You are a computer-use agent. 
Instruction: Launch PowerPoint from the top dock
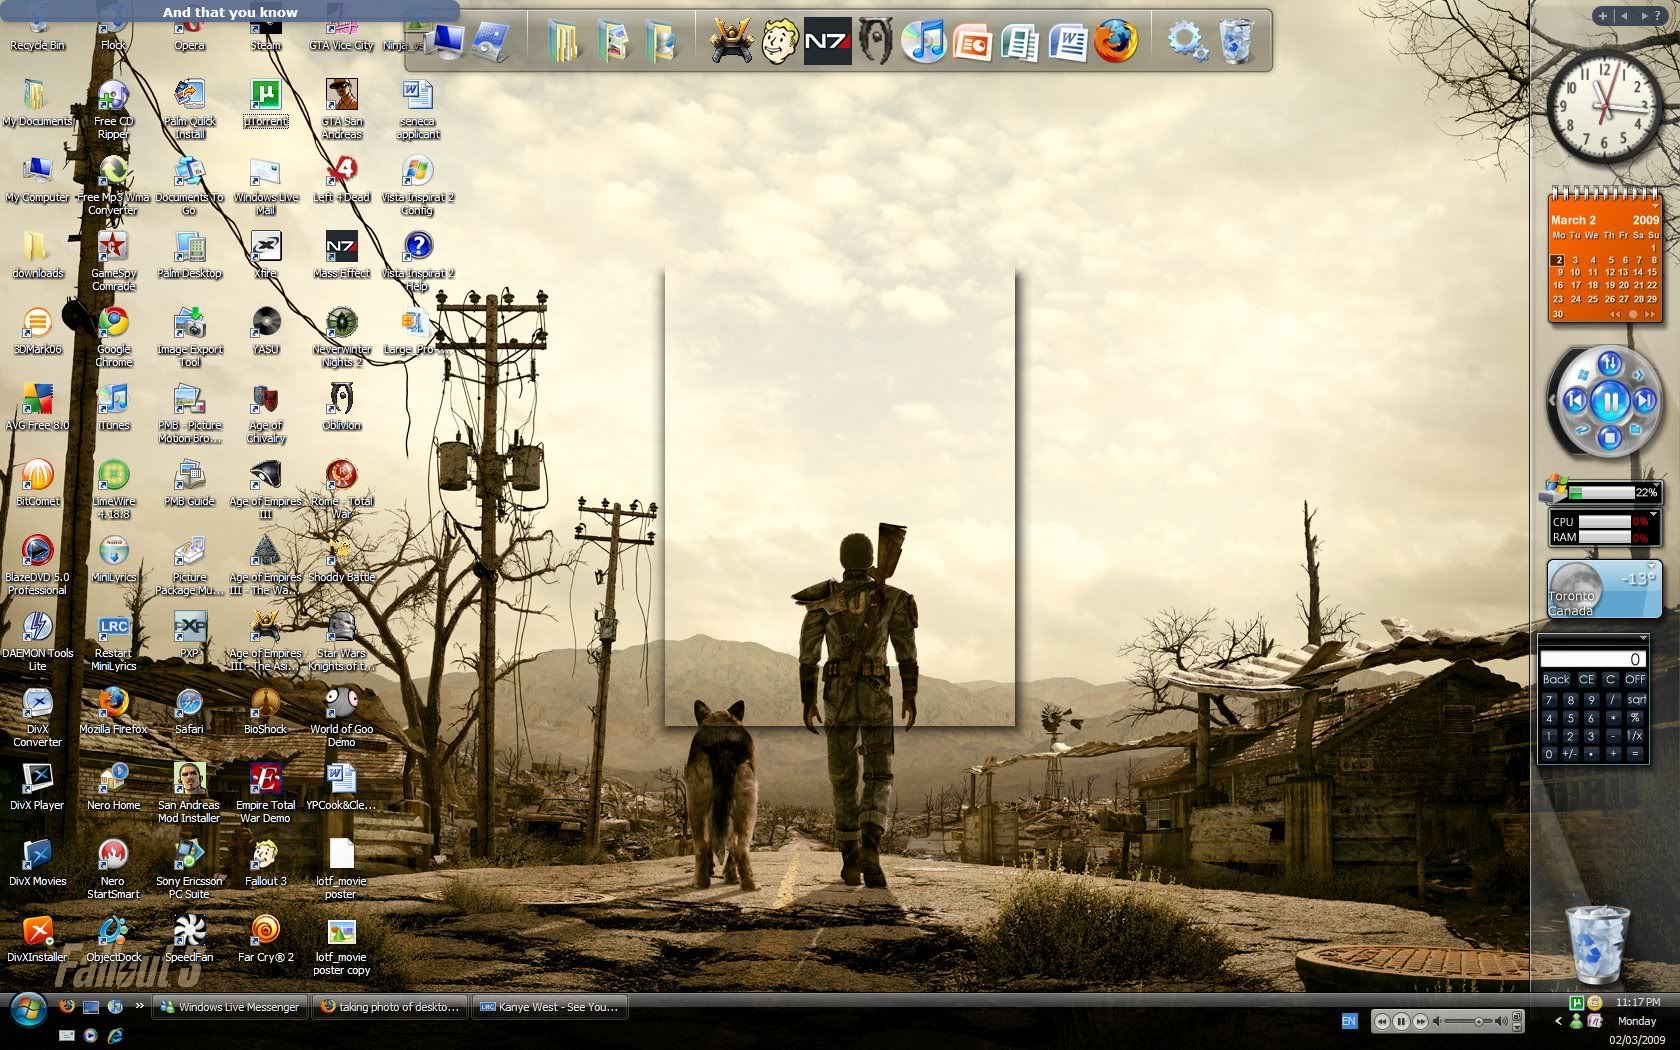[x=971, y=43]
